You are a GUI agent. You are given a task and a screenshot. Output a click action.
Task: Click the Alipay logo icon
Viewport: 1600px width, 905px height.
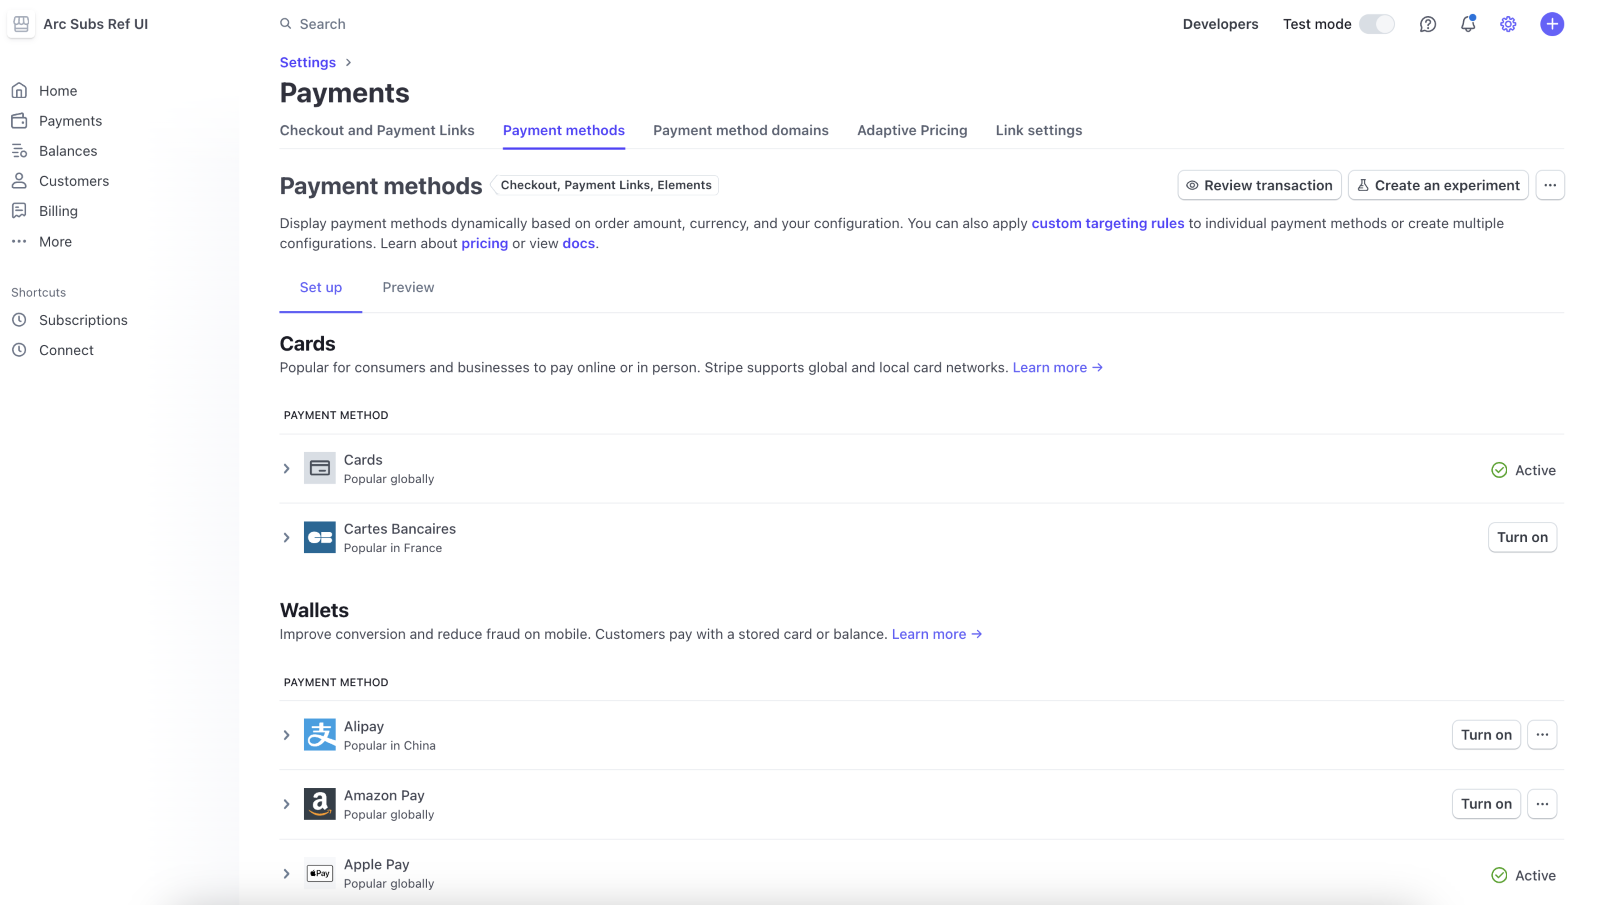[x=320, y=735]
